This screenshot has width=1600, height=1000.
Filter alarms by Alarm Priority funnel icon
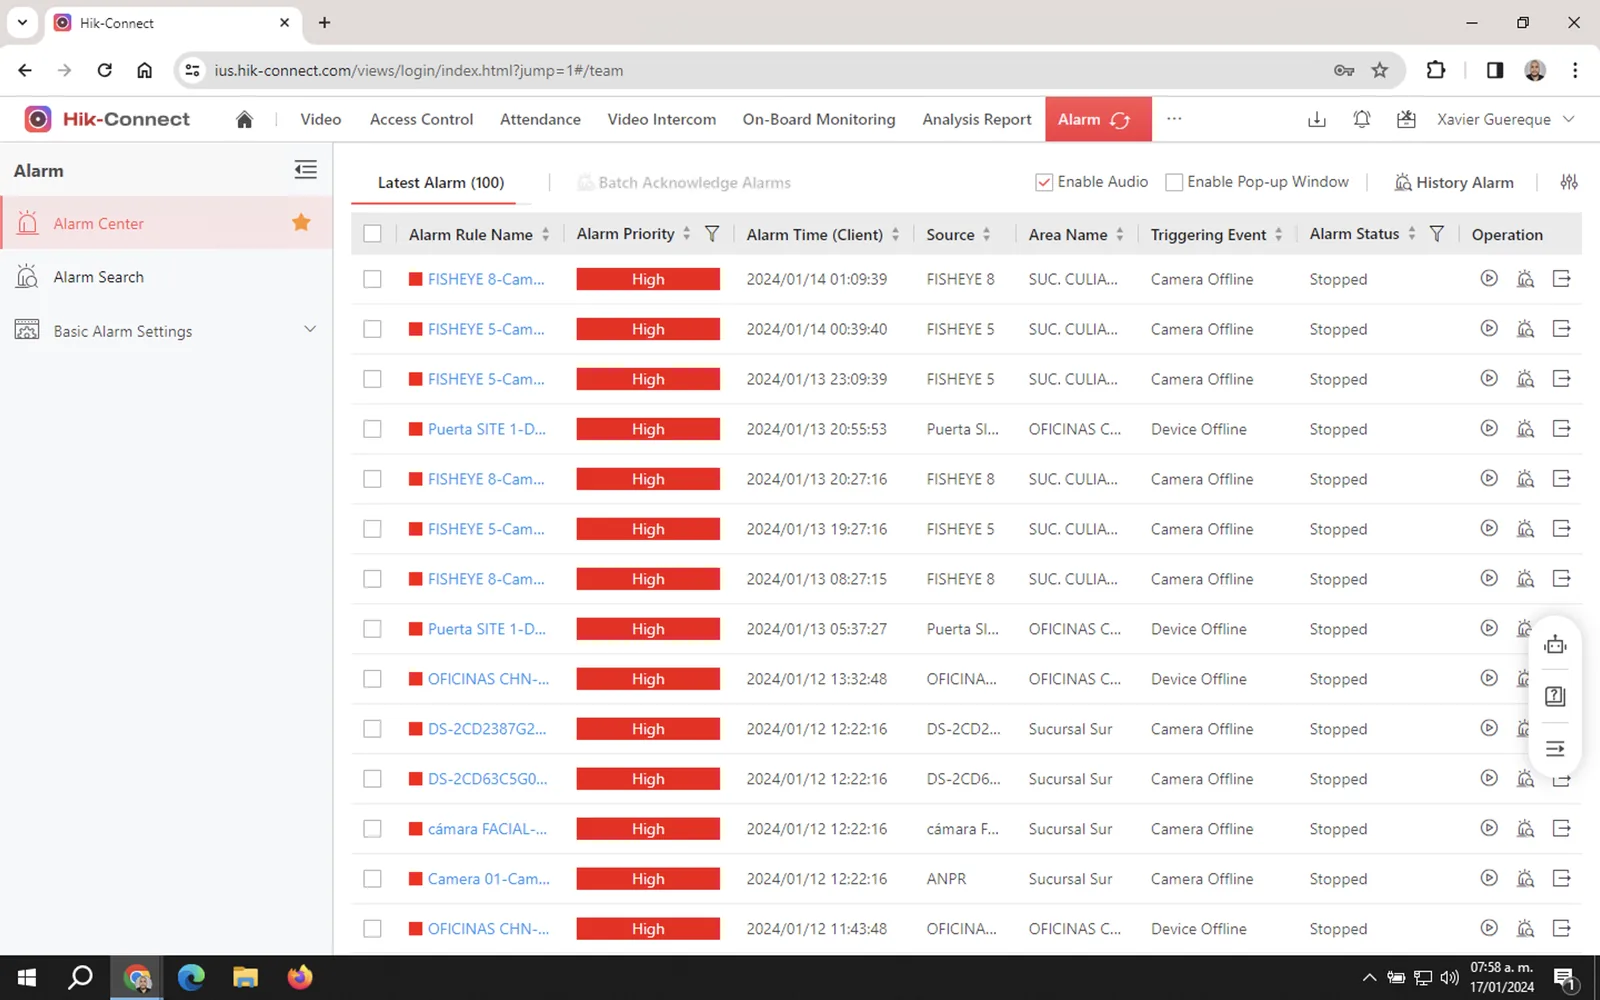coord(712,234)
